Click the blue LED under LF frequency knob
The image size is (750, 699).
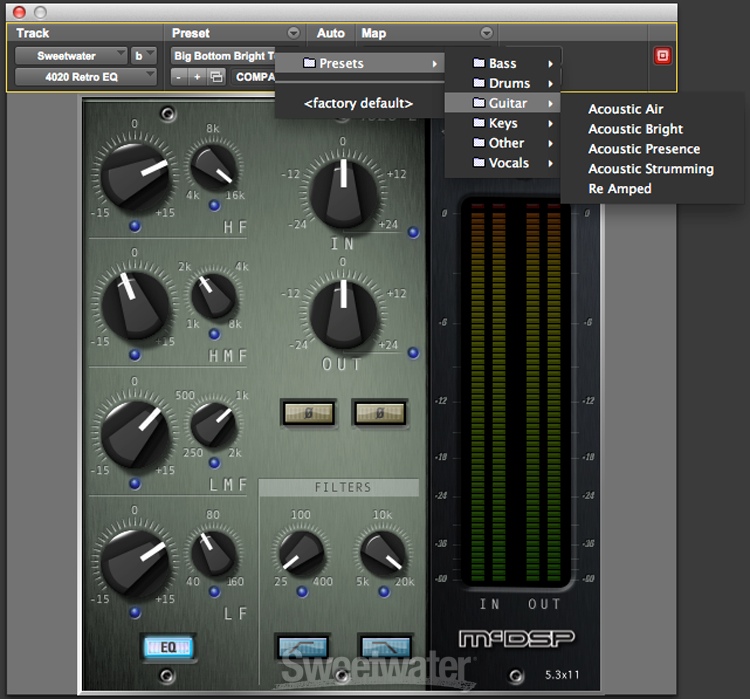(x=214, y=592)
